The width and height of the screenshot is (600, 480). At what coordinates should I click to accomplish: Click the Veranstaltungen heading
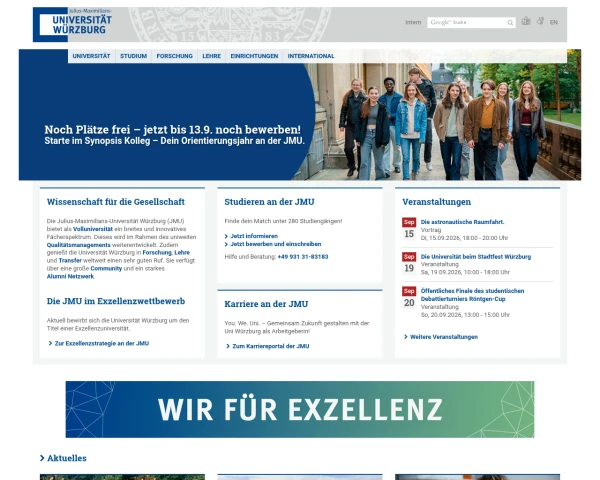(436, 202)
